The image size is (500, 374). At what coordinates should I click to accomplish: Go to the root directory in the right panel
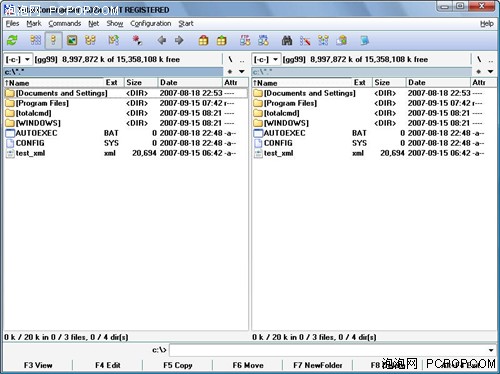click(x=479, y=60)
